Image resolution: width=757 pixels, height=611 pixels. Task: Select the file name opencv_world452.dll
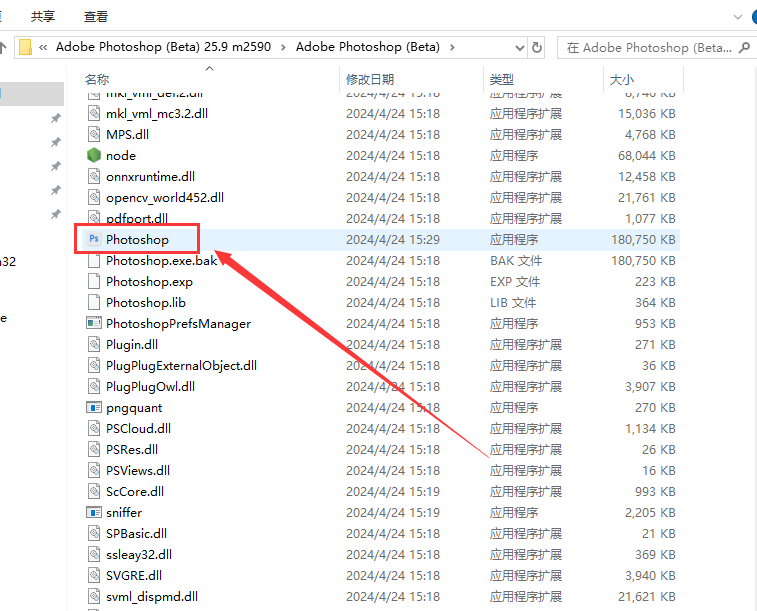pos(165,197)
